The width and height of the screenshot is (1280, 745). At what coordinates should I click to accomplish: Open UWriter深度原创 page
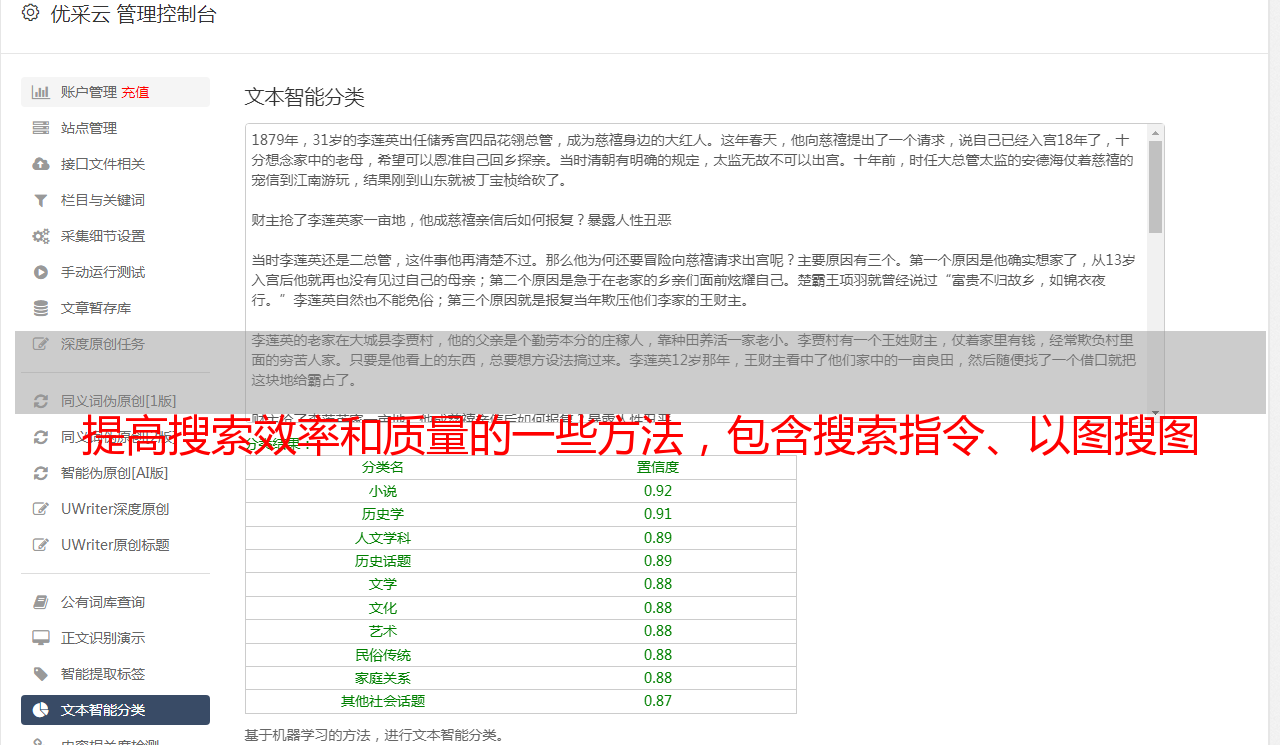point(115,509)
